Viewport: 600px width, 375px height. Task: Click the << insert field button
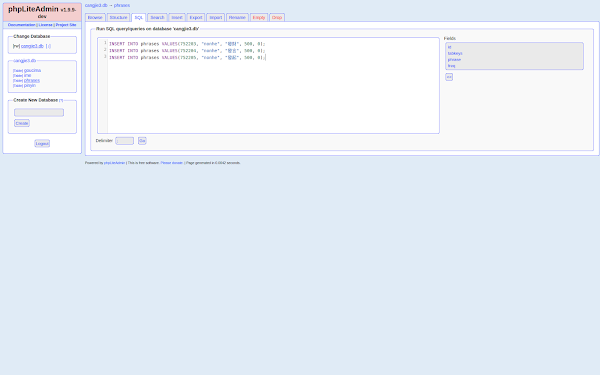click(449, 77)
